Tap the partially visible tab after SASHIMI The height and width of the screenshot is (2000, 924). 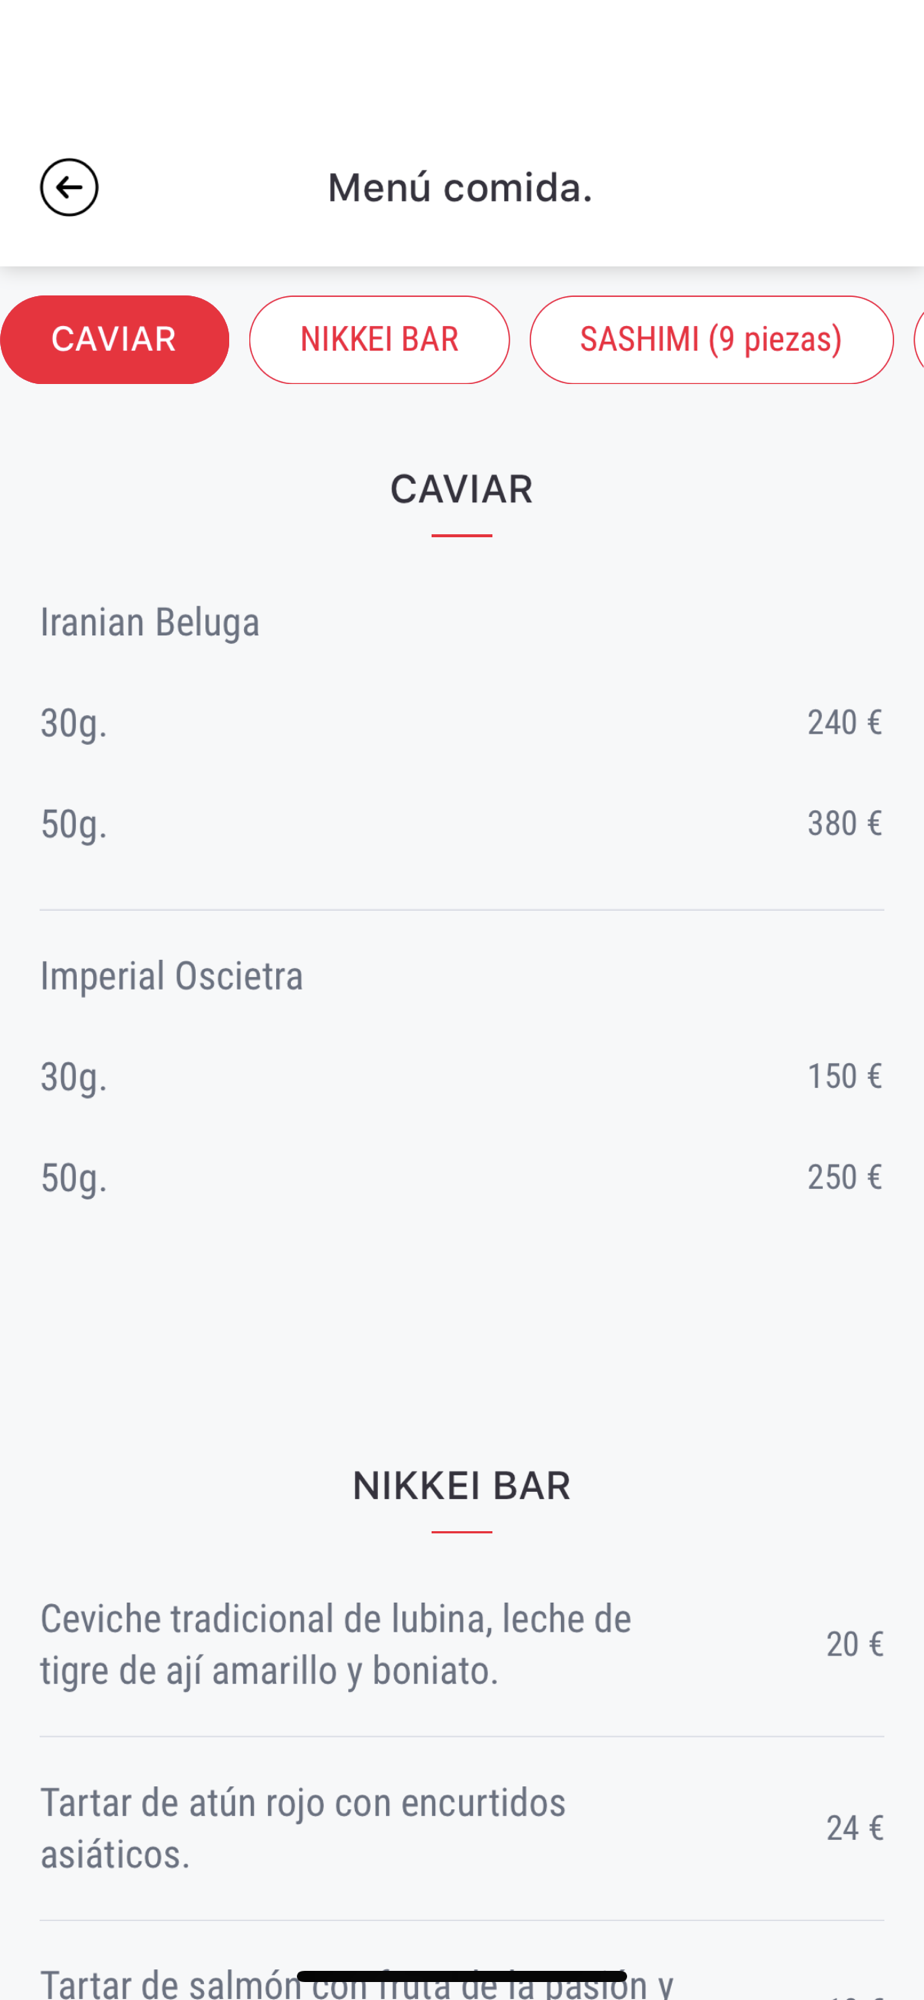point(918,340)
